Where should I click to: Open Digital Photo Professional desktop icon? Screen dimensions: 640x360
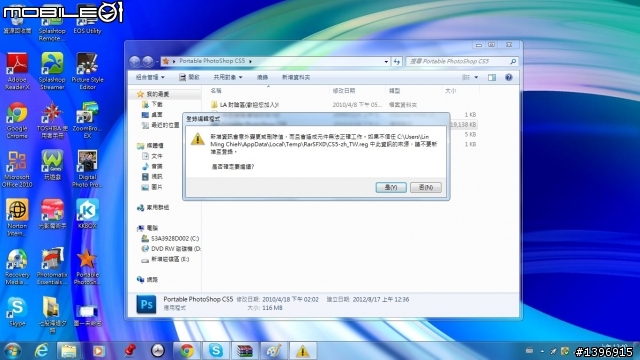coord(87,169)
